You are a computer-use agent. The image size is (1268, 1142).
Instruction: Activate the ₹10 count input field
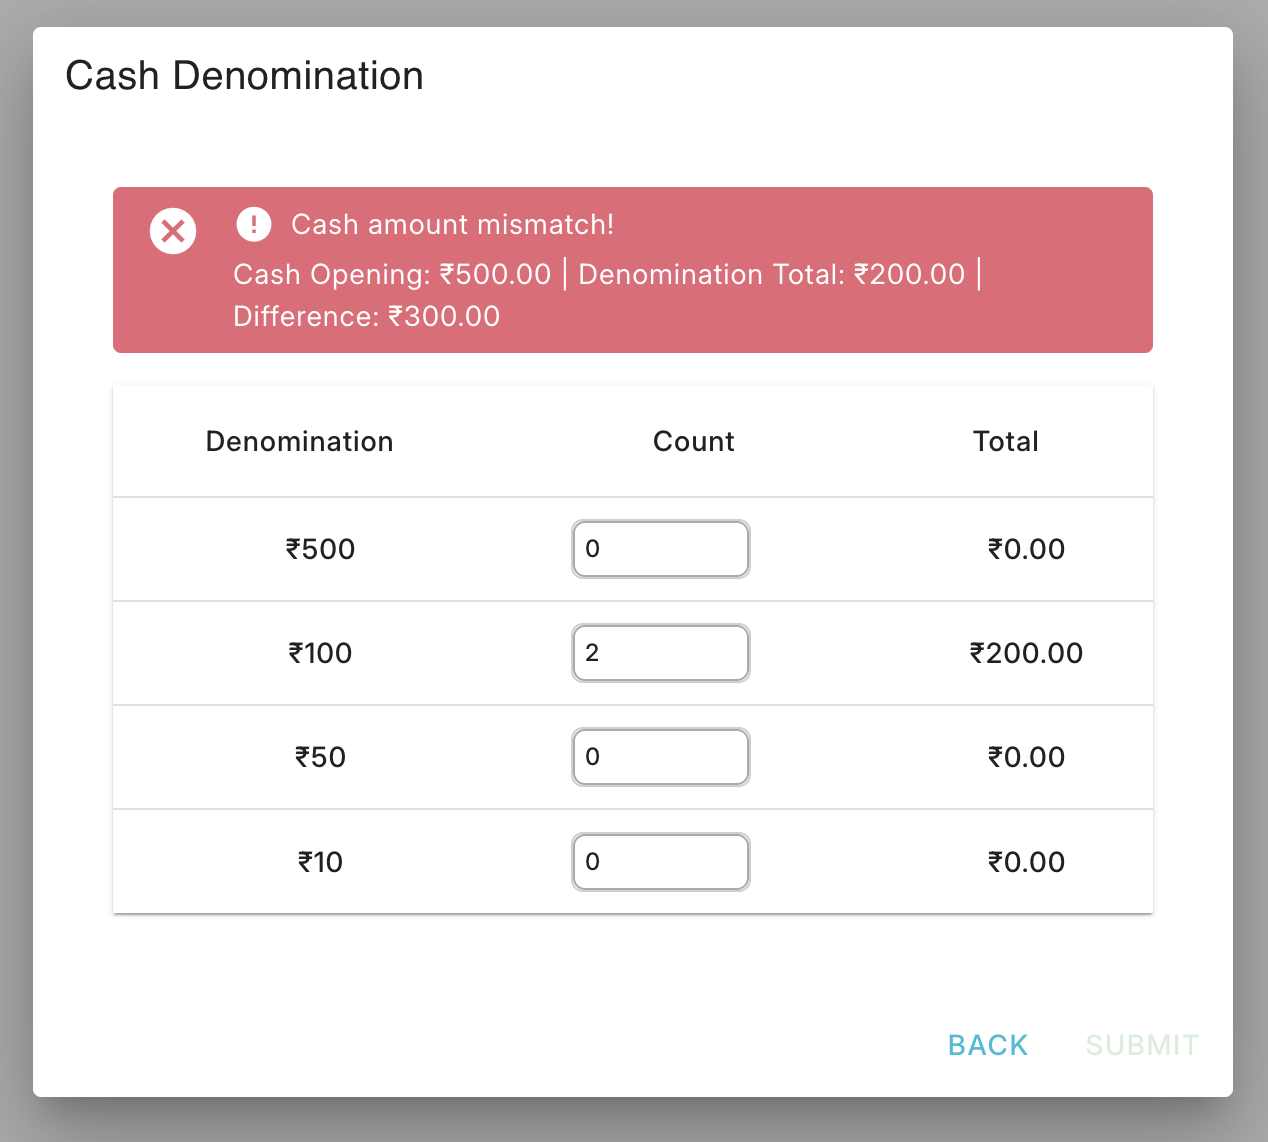(x=661, y=862)
